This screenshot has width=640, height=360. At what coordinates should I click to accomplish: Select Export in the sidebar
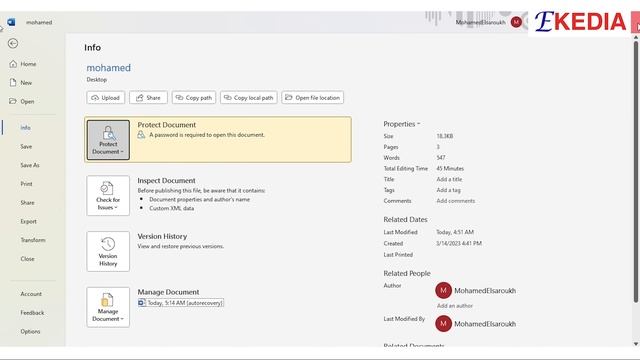pyautogui.click(x=29, y=222)
